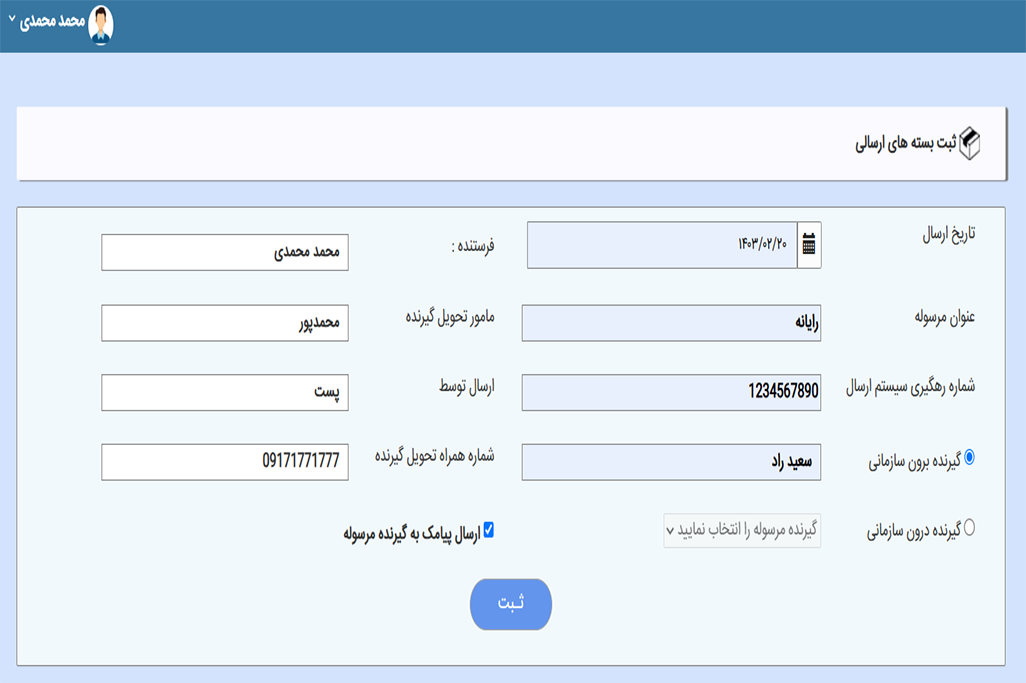The width and height of the screenshot is (1026, 683).
Task: Click the package box icon in header
Action: tap(970, 144)
